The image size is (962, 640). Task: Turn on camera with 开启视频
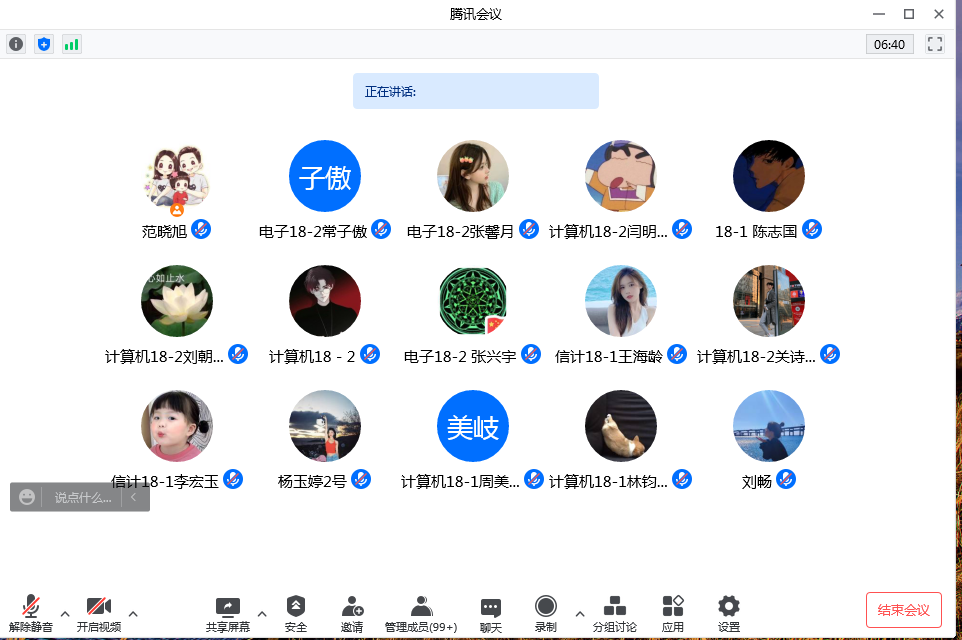99,613
